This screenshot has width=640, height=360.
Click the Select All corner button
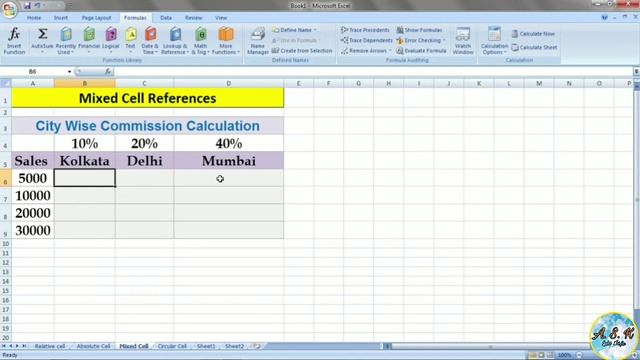point(6,83)
